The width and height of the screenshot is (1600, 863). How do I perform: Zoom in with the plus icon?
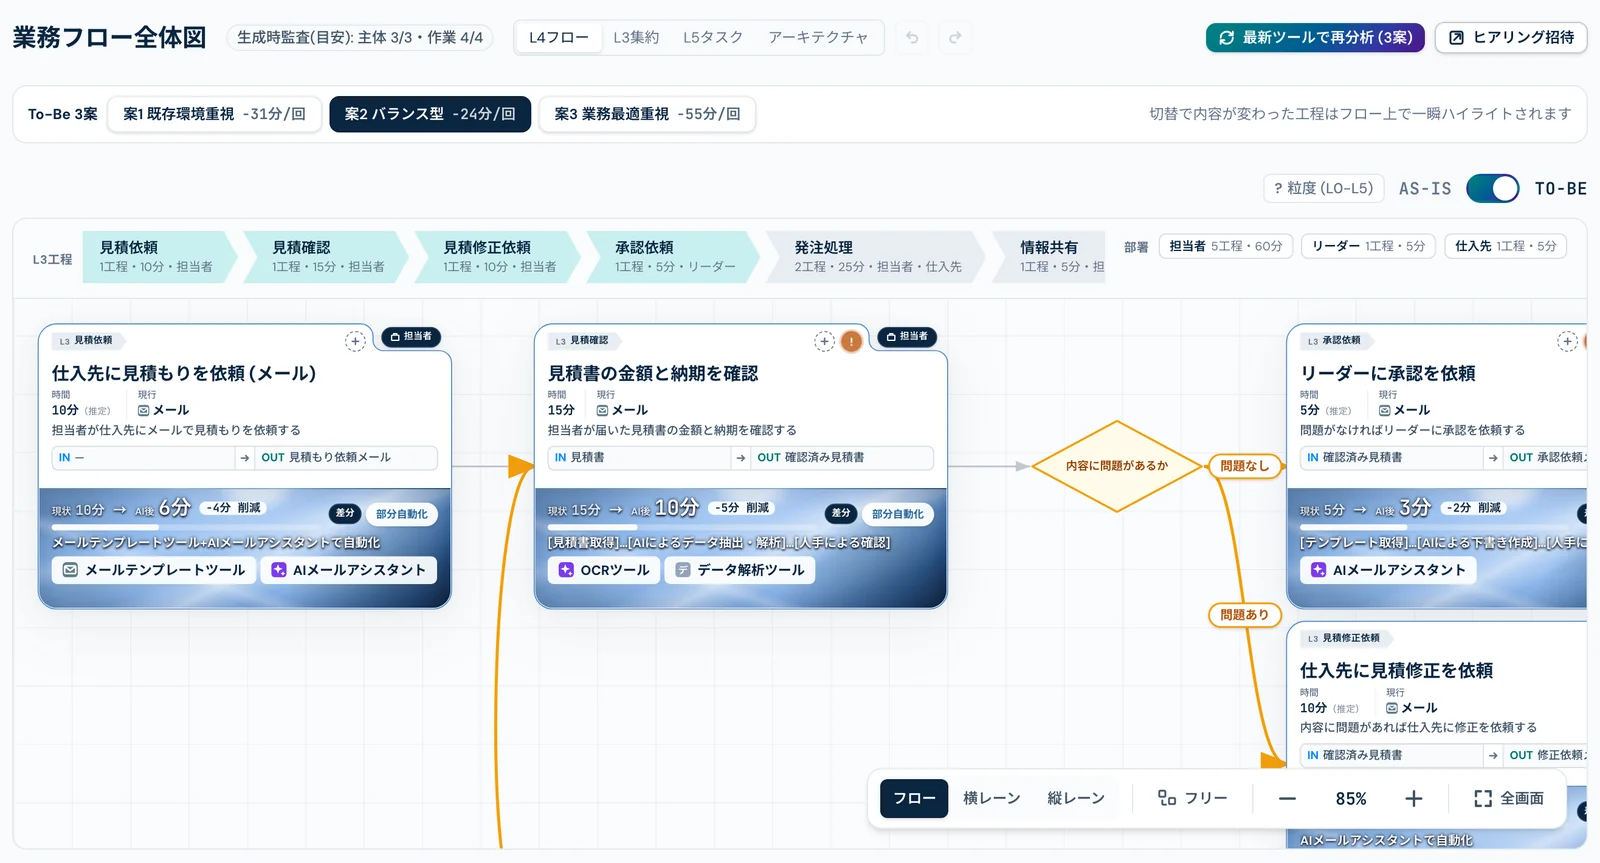[1414, 798]
